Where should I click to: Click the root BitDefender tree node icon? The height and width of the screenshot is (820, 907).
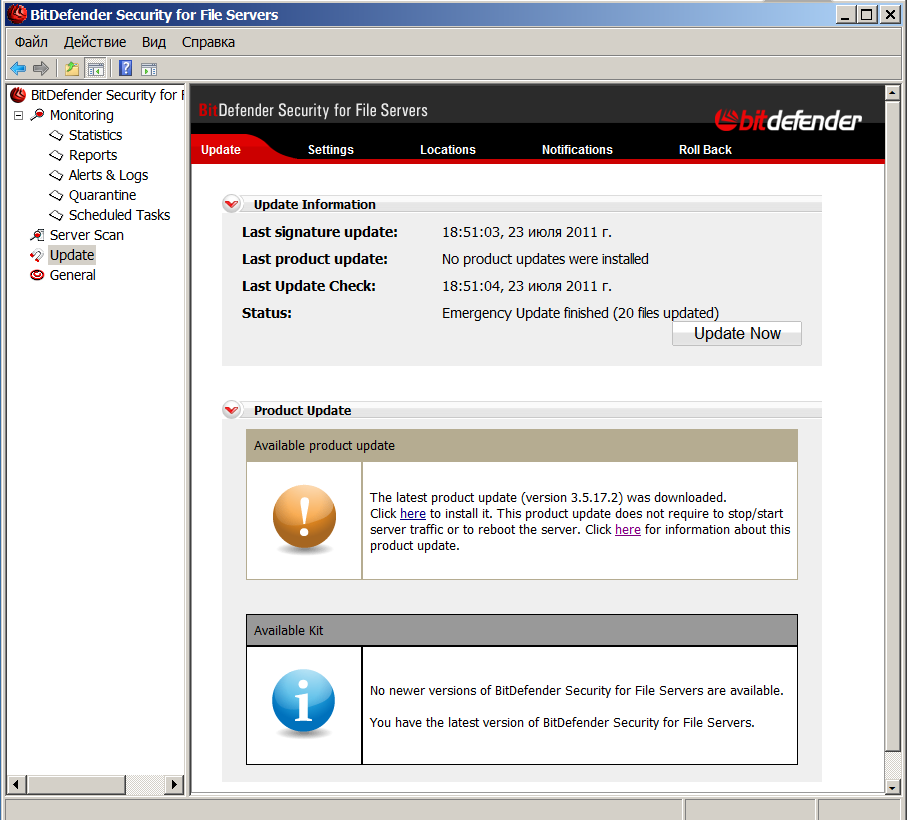pos(19,95)
